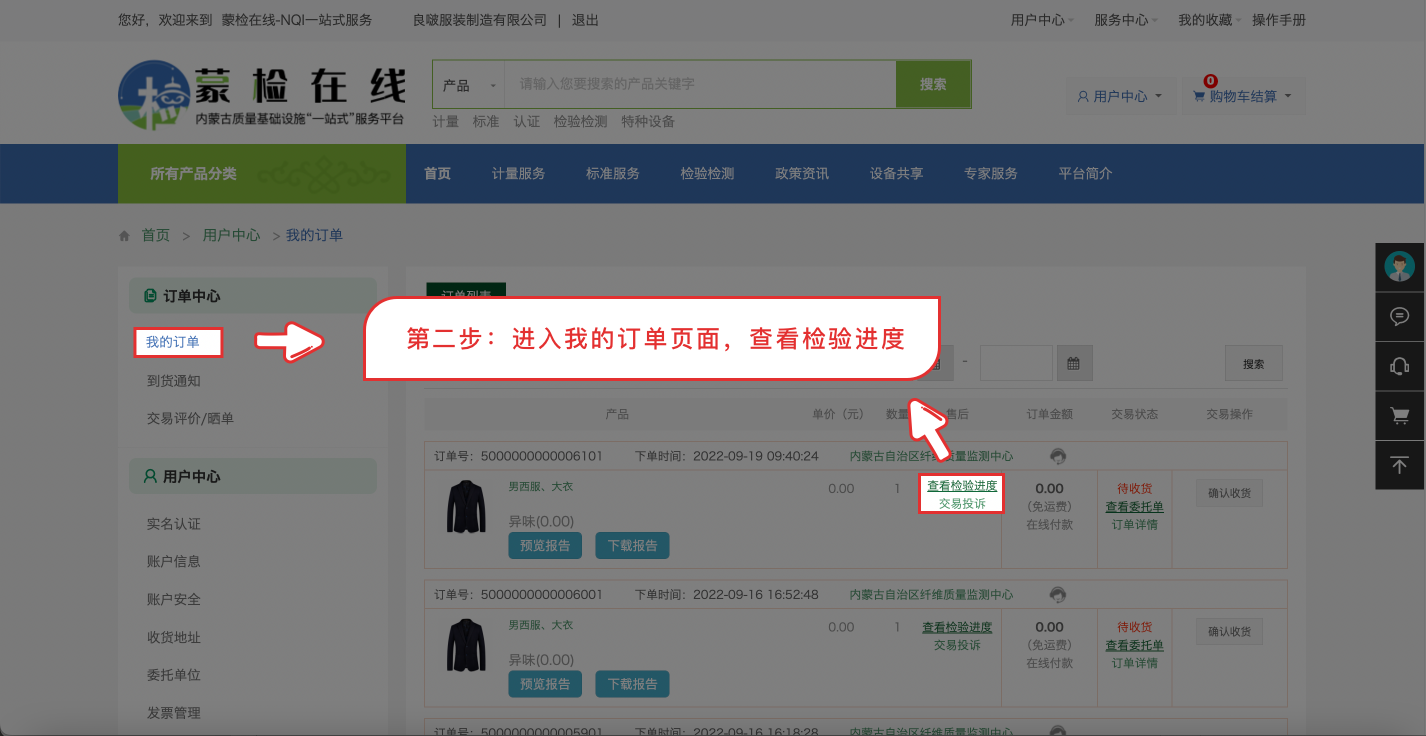The width and height of the screenshot is (1426, 736).
Task: Click the headset support icon
Action: point(1400,366)
